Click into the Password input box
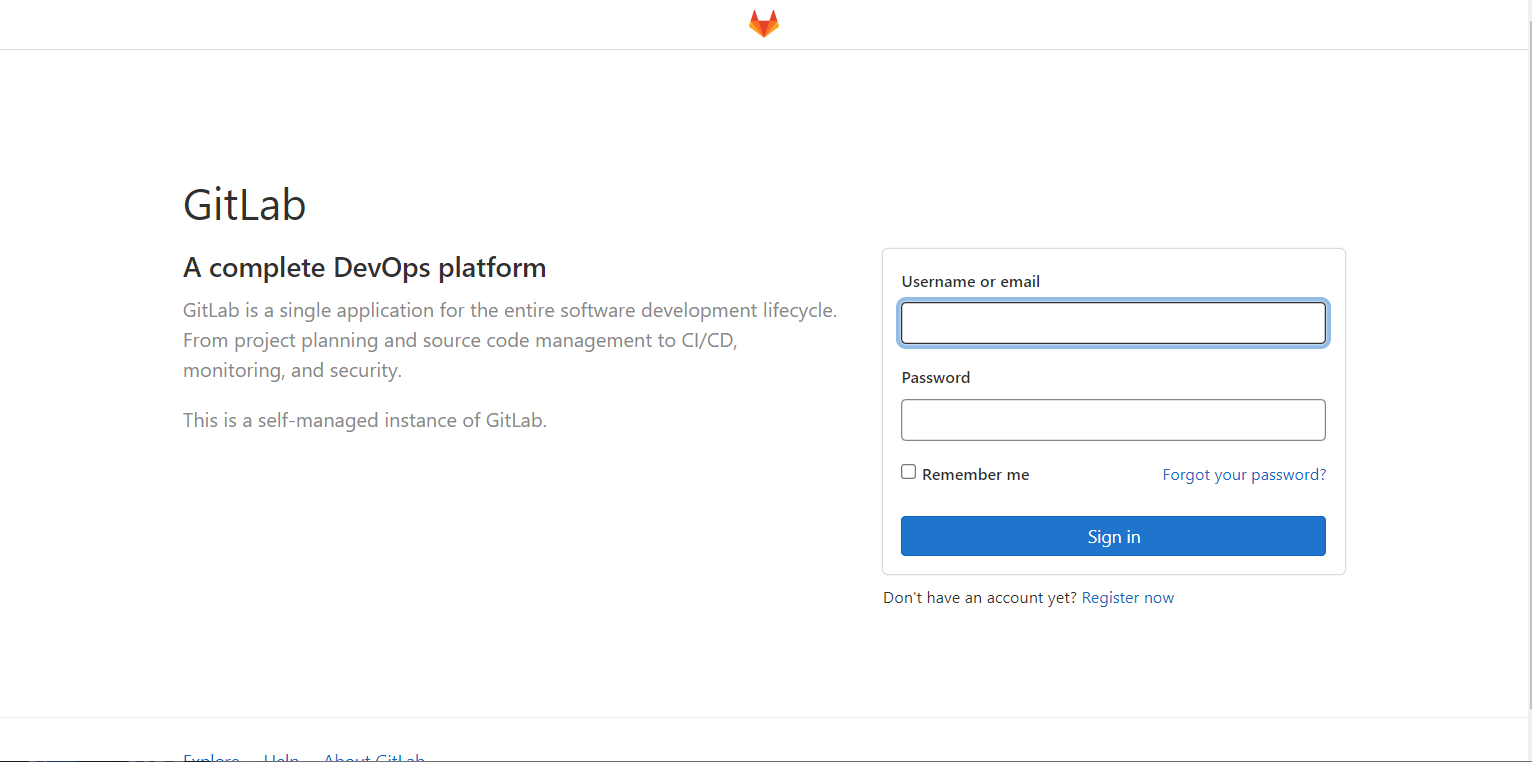Image resolution: width=1532 pixels, height=762 pixels. [x=1113, y=420]
